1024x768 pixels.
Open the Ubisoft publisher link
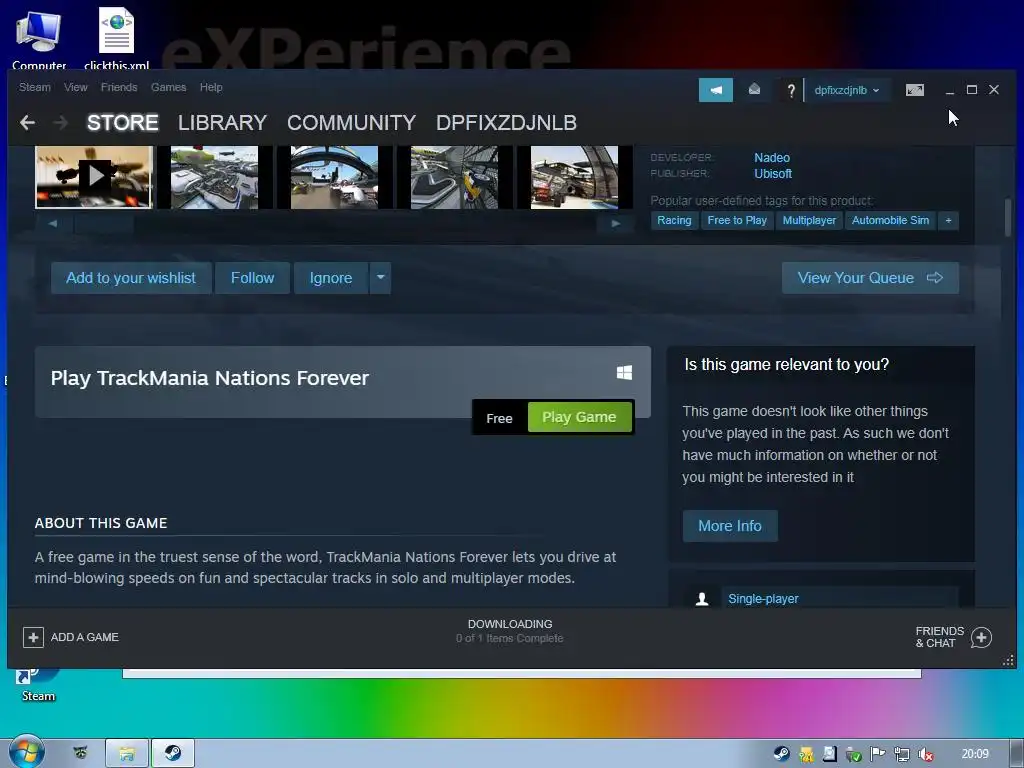coord(773,174)
